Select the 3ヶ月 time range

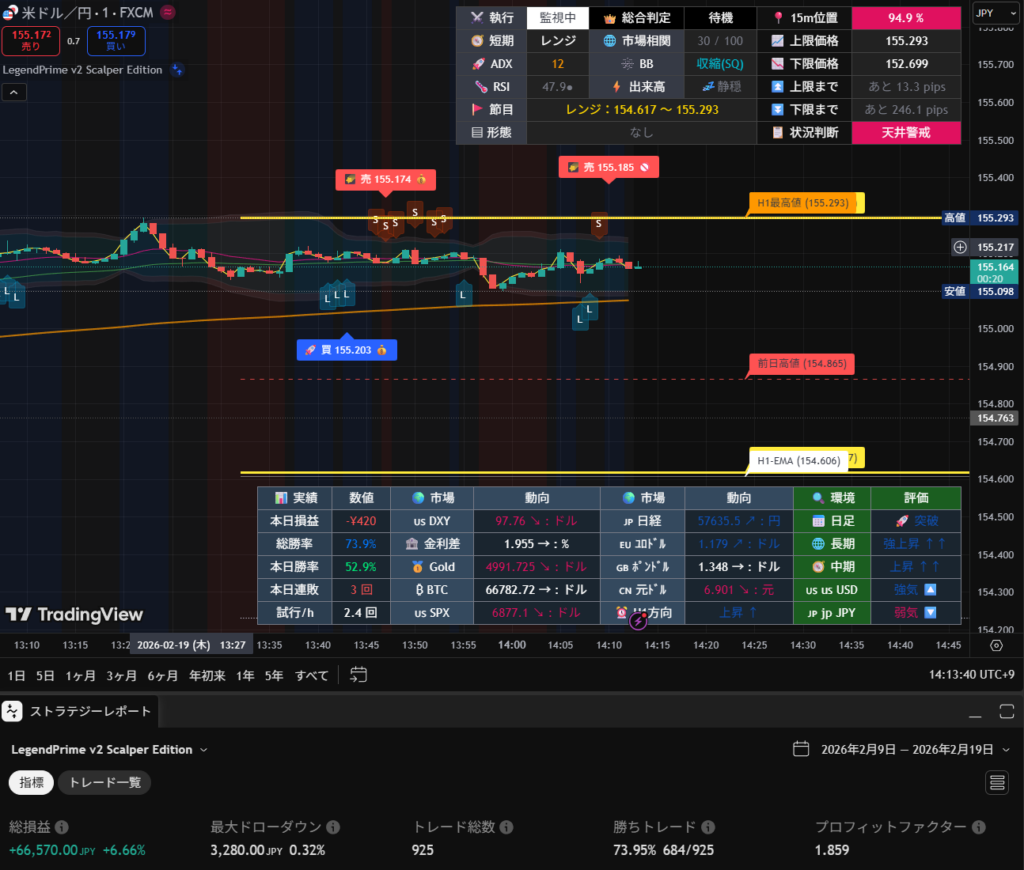point(122,675)
